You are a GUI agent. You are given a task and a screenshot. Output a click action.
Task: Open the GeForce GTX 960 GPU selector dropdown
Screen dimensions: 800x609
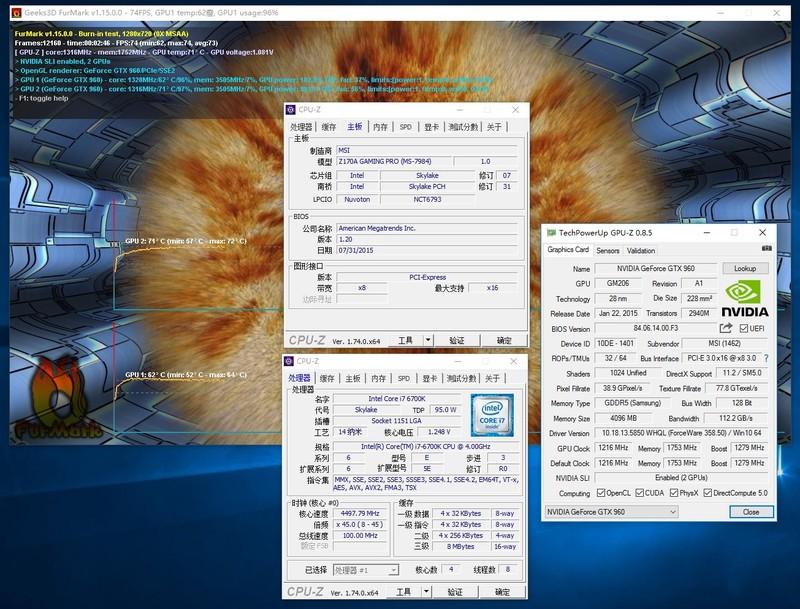pyautogui.click(x=611, y=512)
